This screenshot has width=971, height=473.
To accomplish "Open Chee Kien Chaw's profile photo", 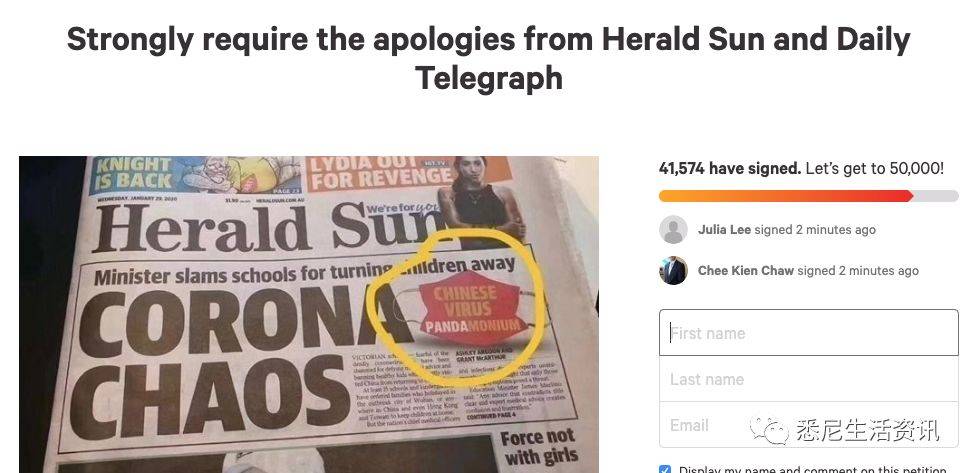I will pos(673,271).
